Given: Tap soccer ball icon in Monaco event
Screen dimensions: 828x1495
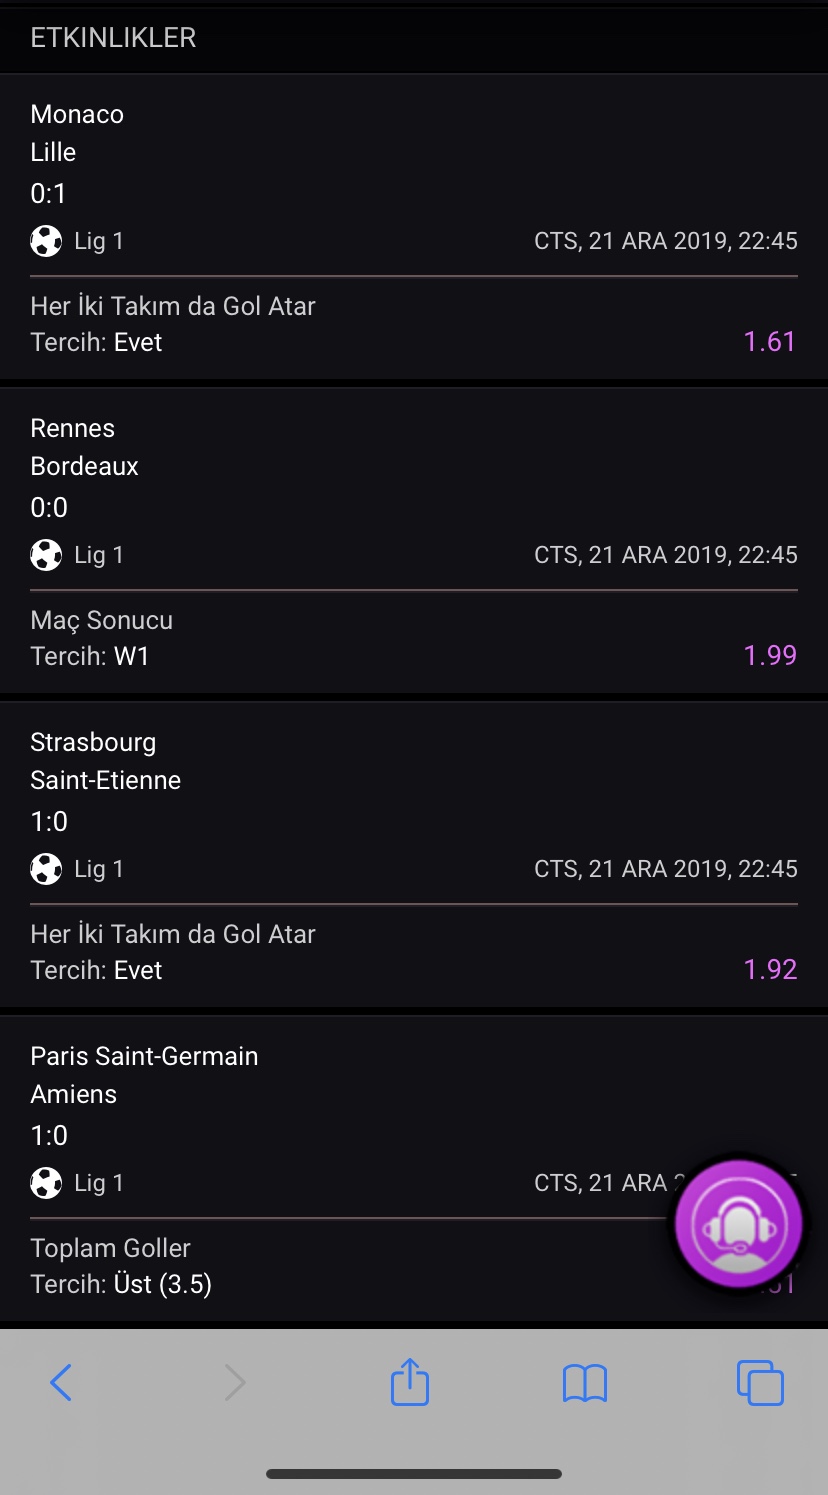Looking at the screenshot, I should tap(46, 241).
